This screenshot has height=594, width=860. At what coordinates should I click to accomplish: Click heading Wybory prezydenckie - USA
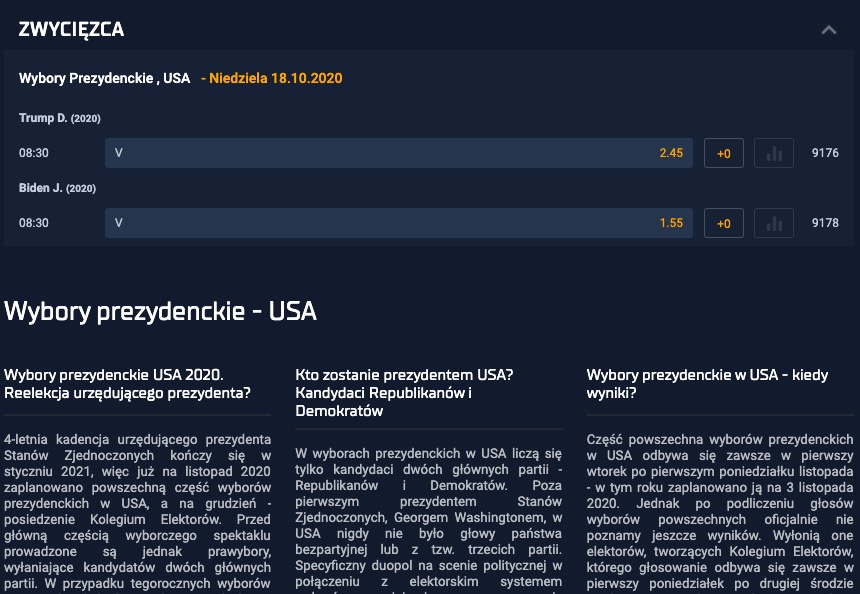[160, 312]
